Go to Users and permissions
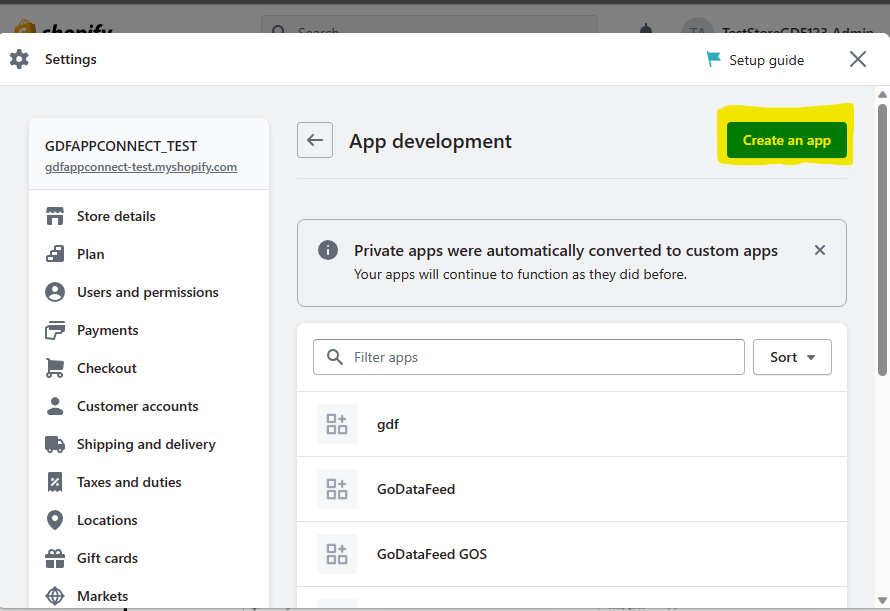 [149, 292]
